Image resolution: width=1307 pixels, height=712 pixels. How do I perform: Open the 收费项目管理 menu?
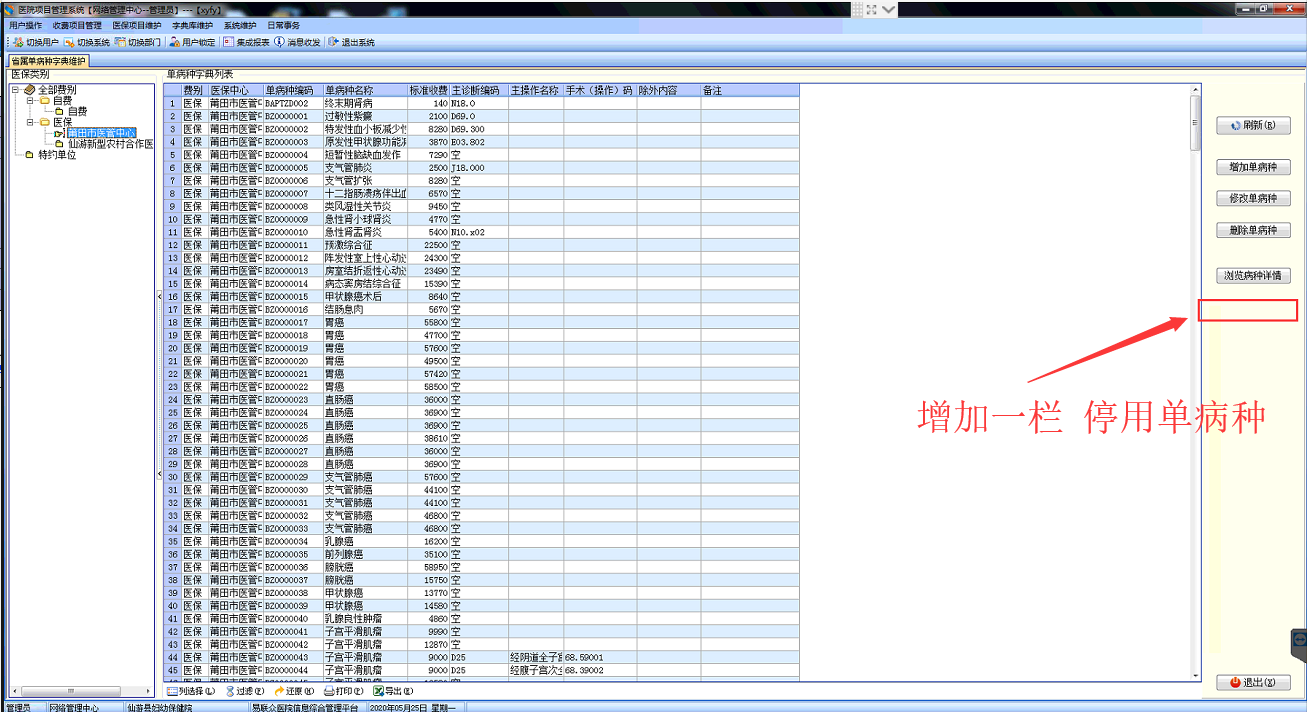pyautogui.click(x=77, y=26)
